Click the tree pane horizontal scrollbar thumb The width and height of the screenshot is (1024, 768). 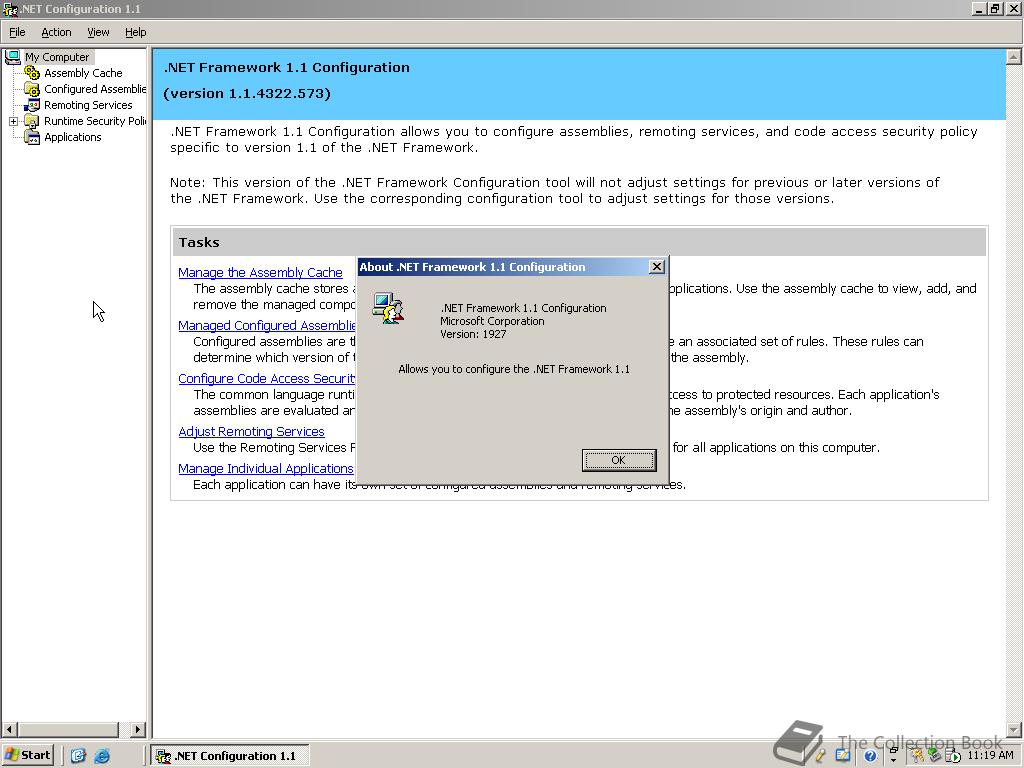tap(68, 729)
